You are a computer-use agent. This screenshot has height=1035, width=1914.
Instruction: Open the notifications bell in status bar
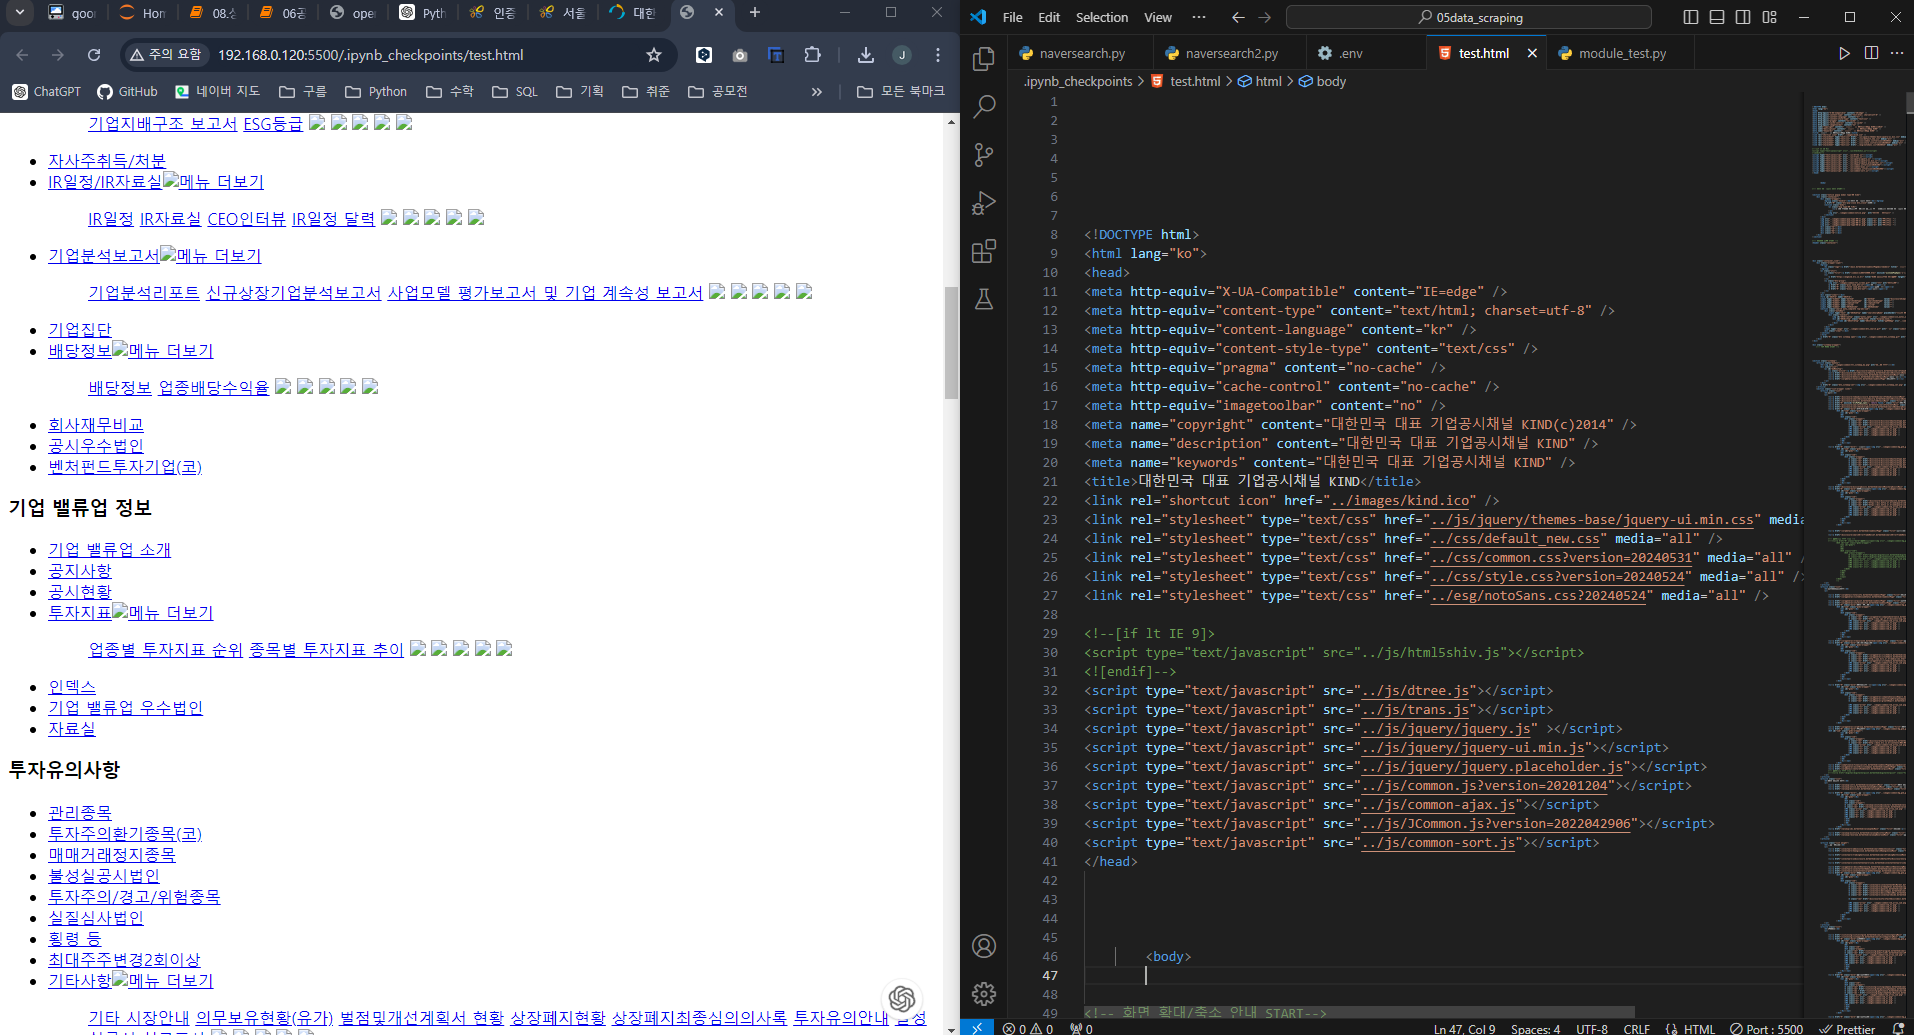pos(1898,1028)
